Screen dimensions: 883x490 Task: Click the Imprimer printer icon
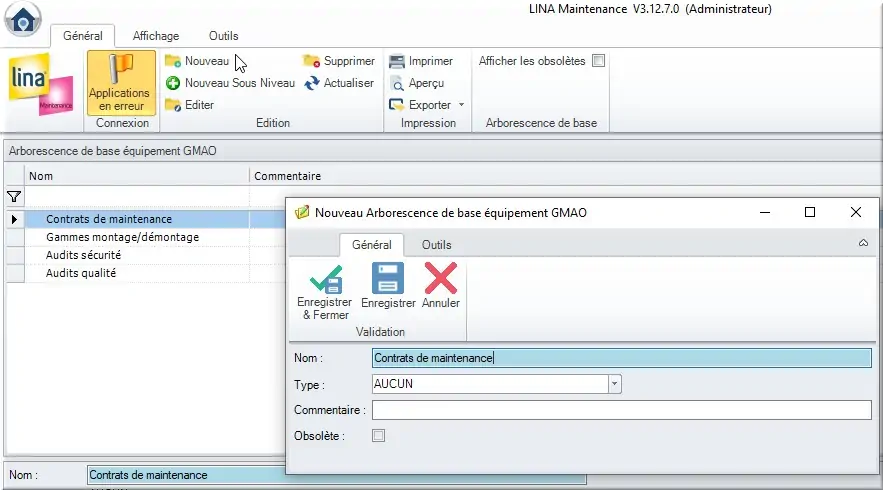tap(397, 61)
